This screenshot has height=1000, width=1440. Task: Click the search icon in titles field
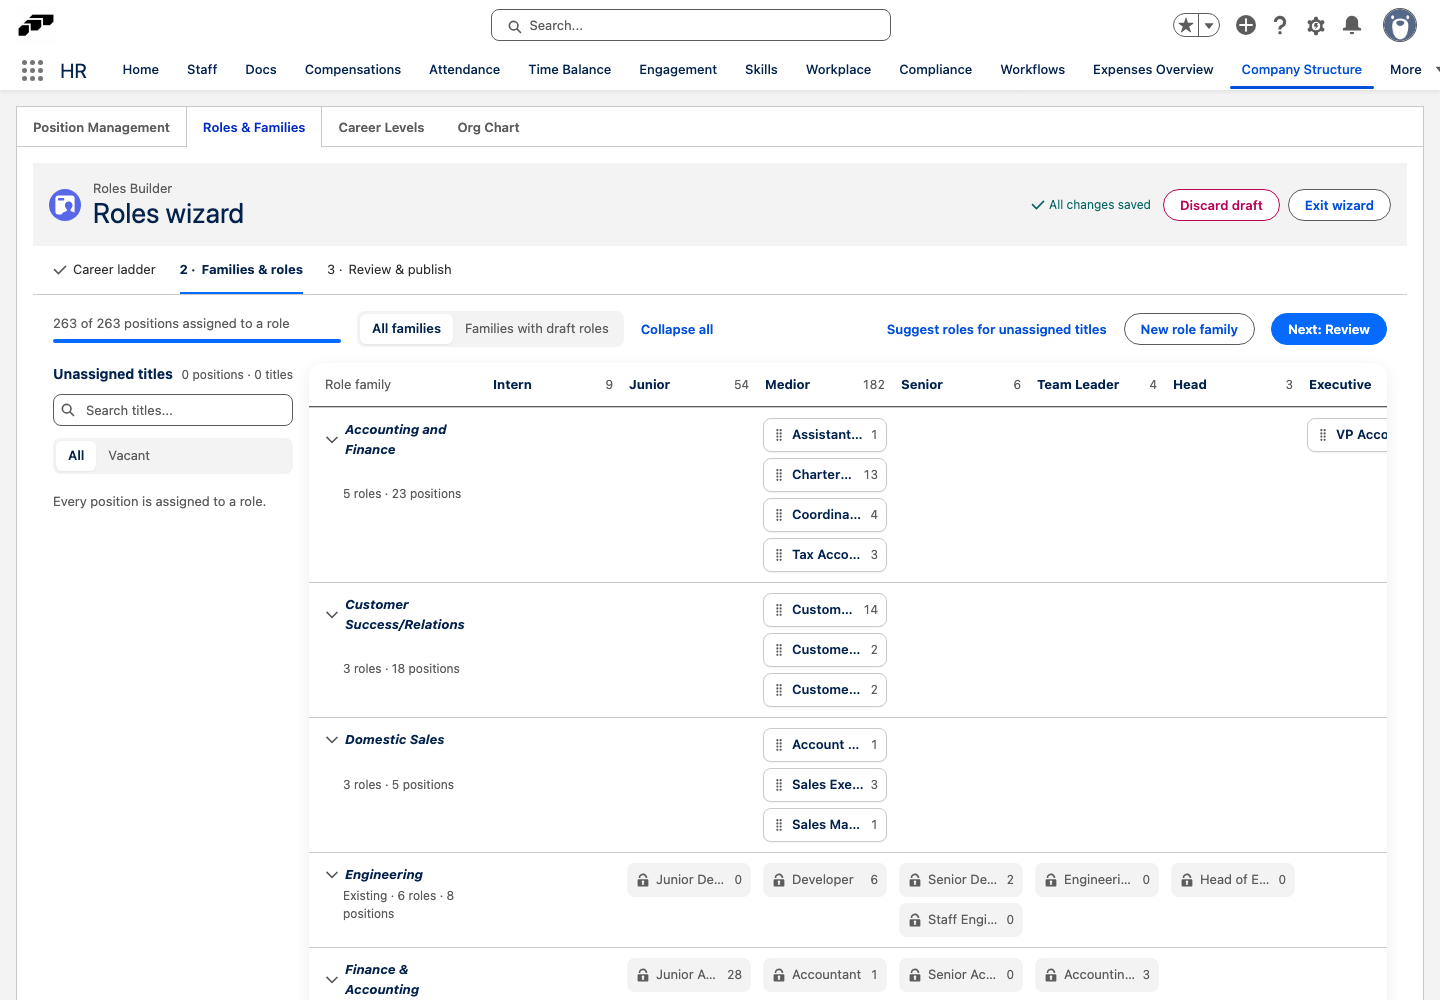[x=68, y=410]
